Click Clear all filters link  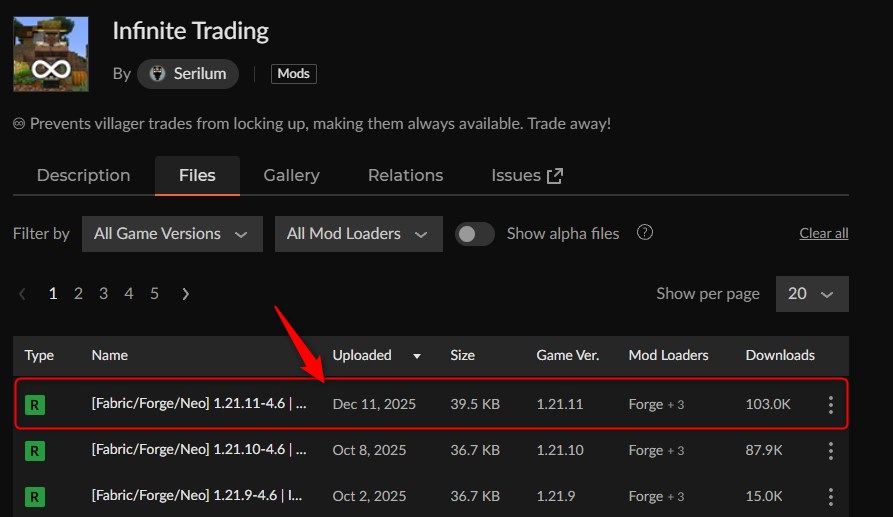click(823, 233)
